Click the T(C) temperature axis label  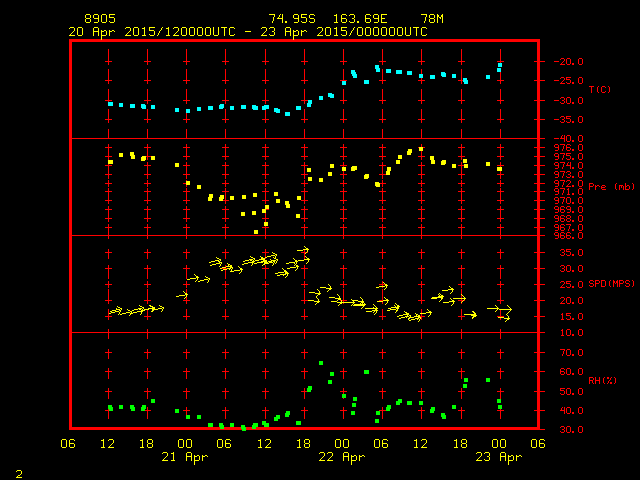[600, 89]
